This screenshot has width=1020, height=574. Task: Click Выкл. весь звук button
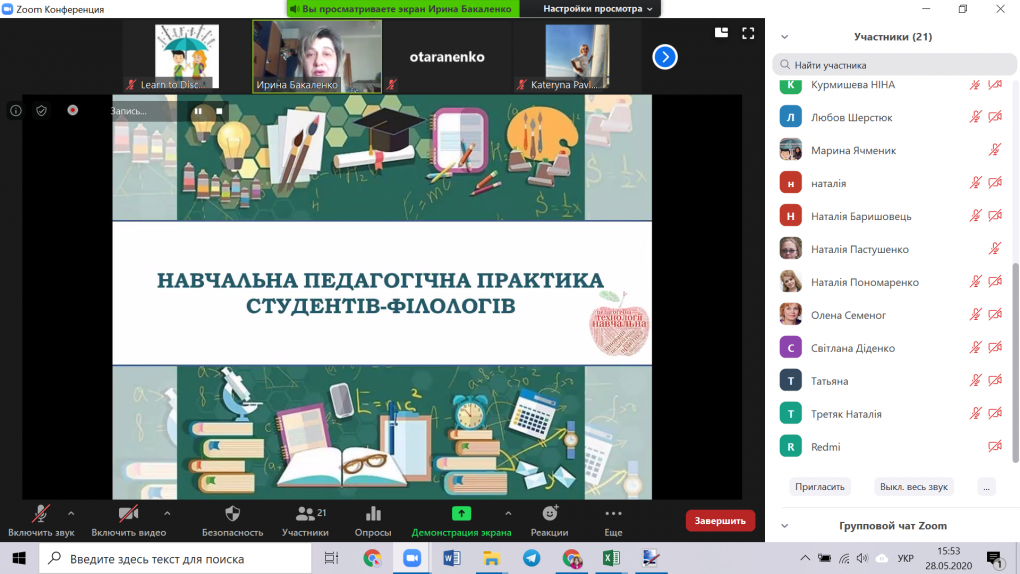point(913,487)
